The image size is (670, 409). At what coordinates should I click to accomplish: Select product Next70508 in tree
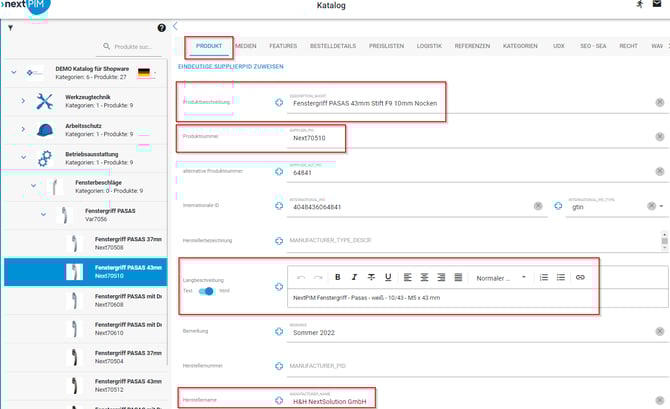click(x=85, y=244)
